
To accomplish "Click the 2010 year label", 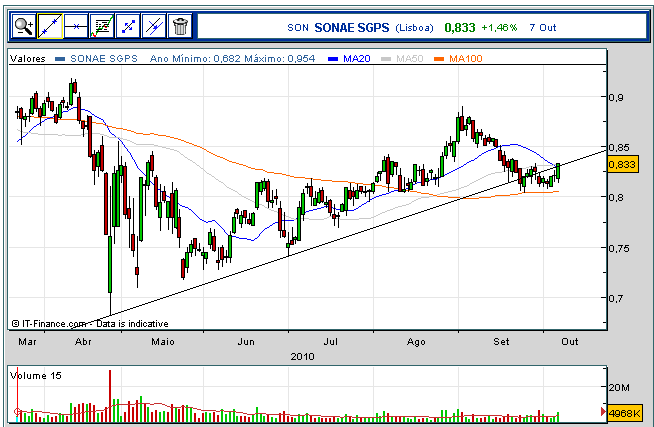I will tap(302, 357).
